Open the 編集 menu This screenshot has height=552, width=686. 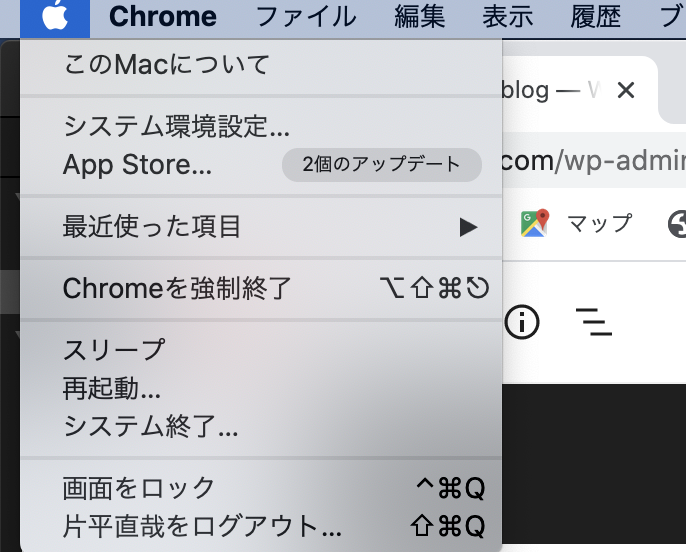click(x=420, y=17)
